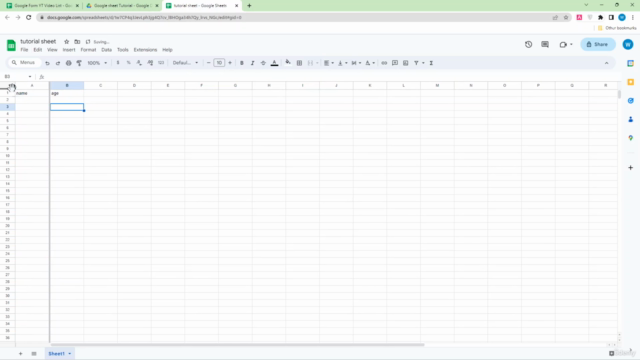Decrease decimal places
The width and height of the screenshot is (640, 360).
pos(139,63)
